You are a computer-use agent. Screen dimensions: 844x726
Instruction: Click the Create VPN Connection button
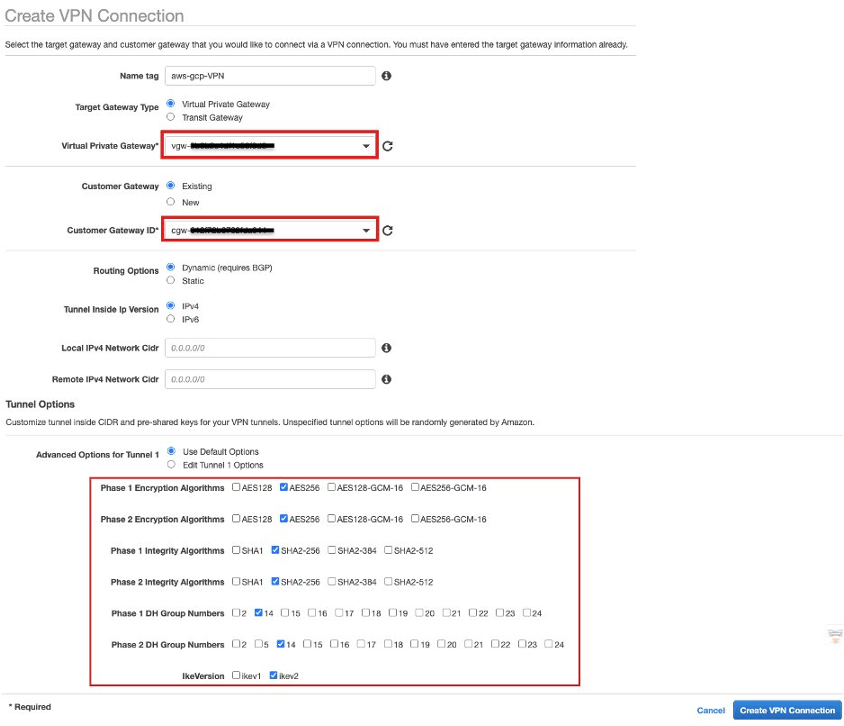tap(787, 710)
